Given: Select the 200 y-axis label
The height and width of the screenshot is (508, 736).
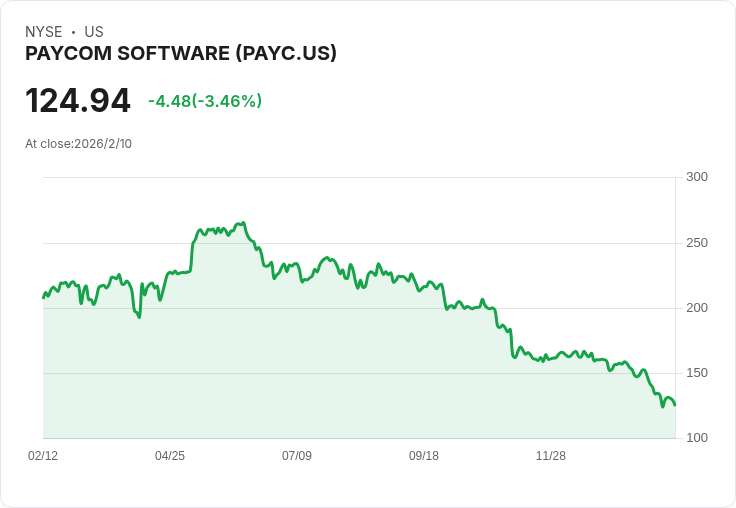Looking at the screenshot, I should [697, 308].
